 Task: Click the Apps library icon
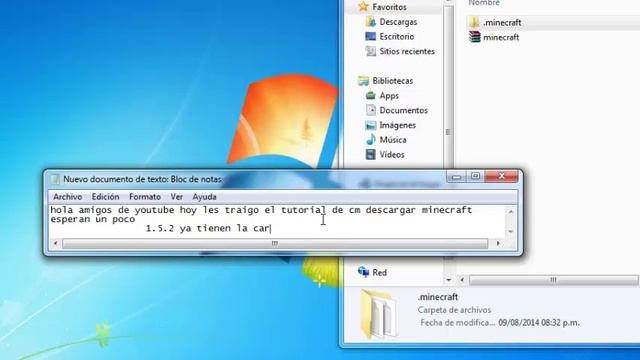point(371,96)
